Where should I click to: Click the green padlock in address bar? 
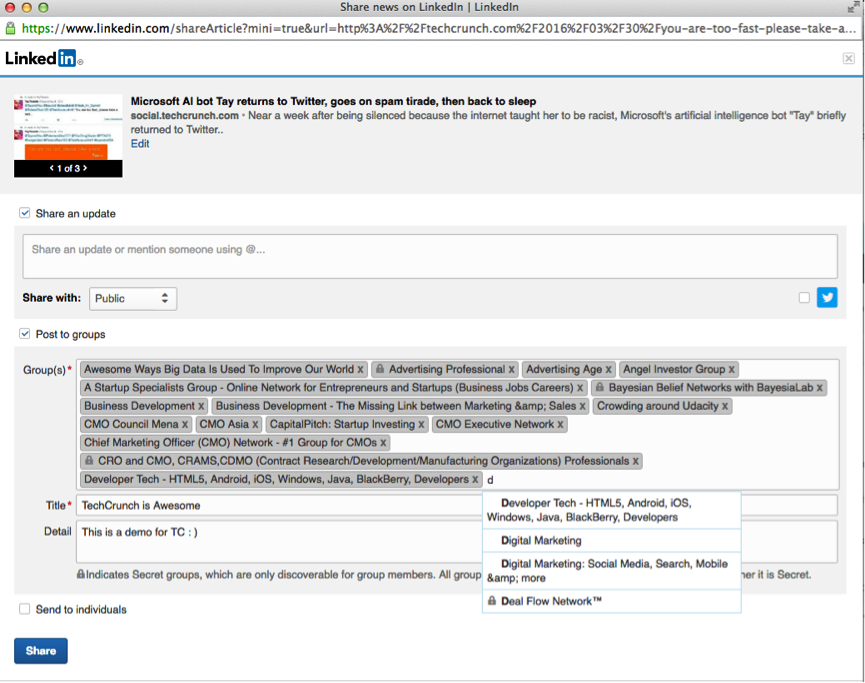click(x=10, y=28)
